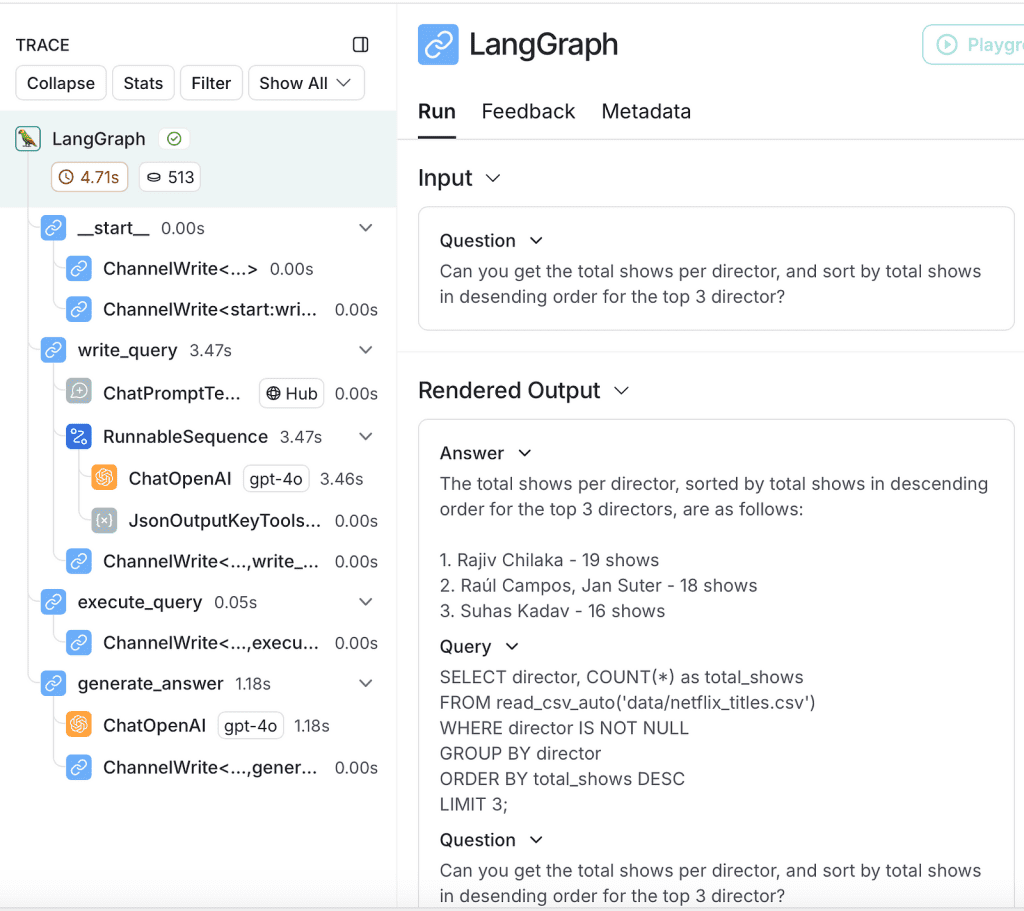
Task: Click the green success check icon
Action: point(174,139)
